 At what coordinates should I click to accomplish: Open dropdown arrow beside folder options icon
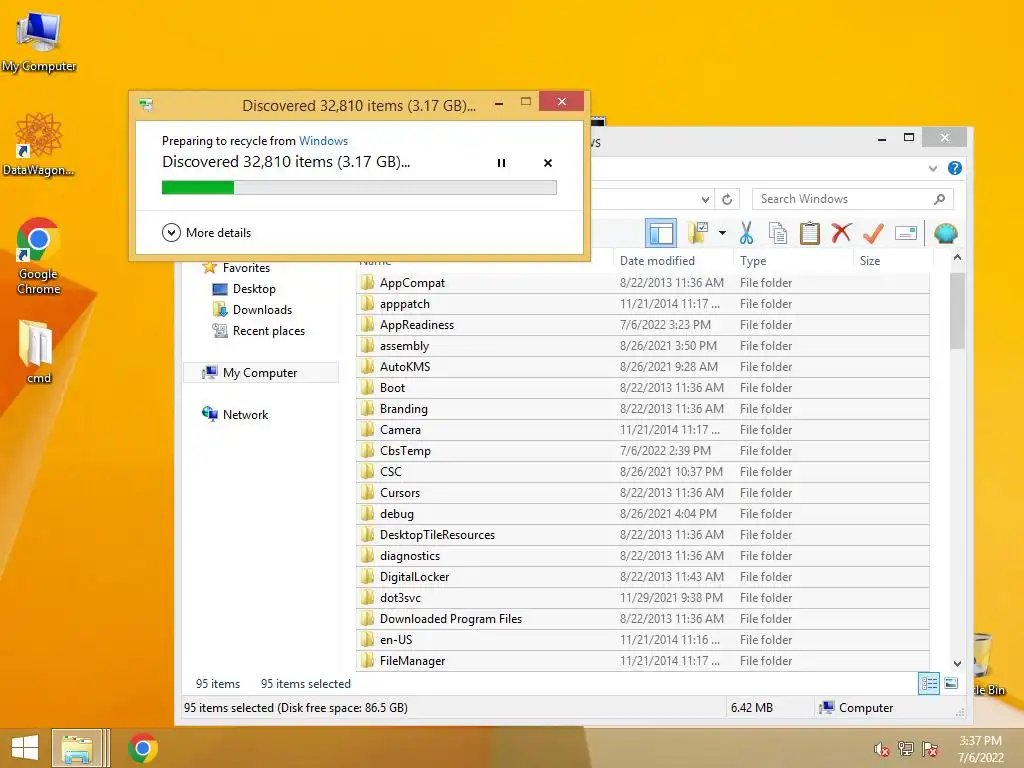click(722, 233)
